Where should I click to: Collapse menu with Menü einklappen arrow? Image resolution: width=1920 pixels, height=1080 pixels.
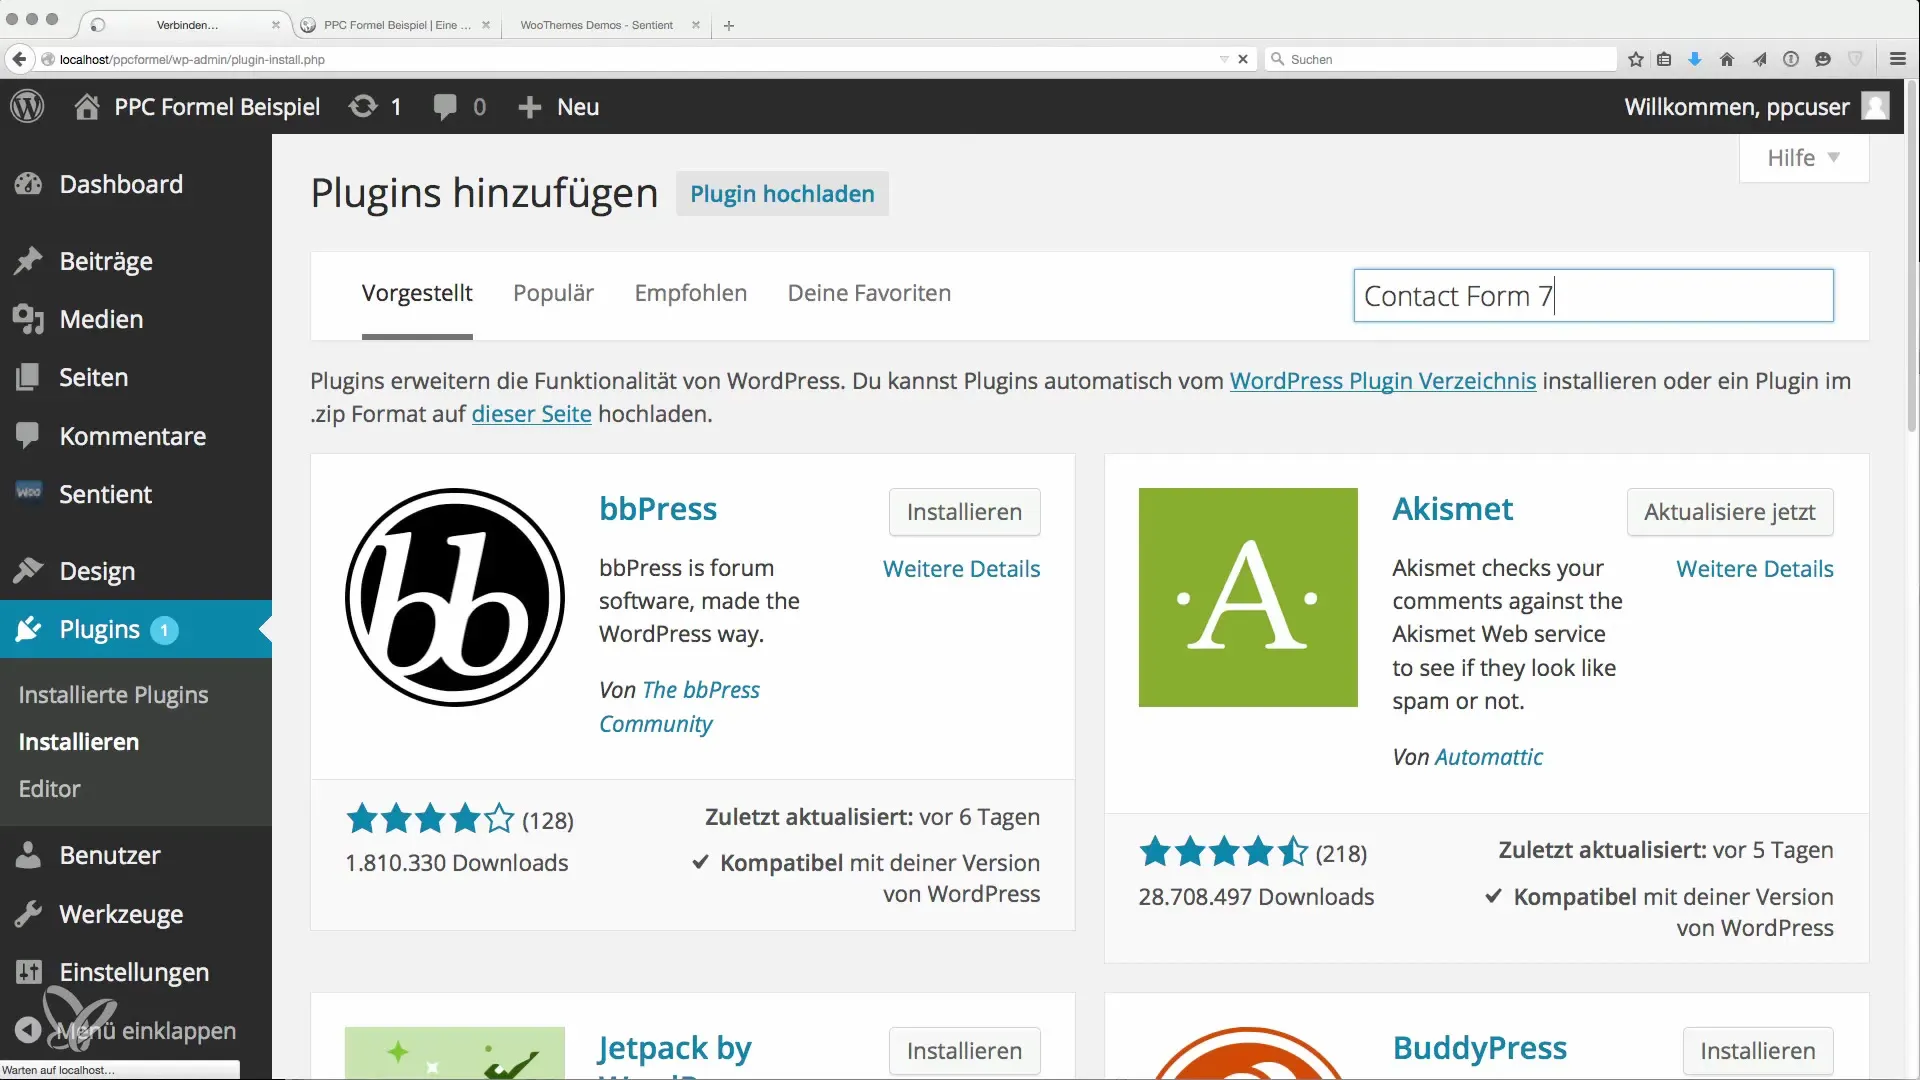point(28,1030)
